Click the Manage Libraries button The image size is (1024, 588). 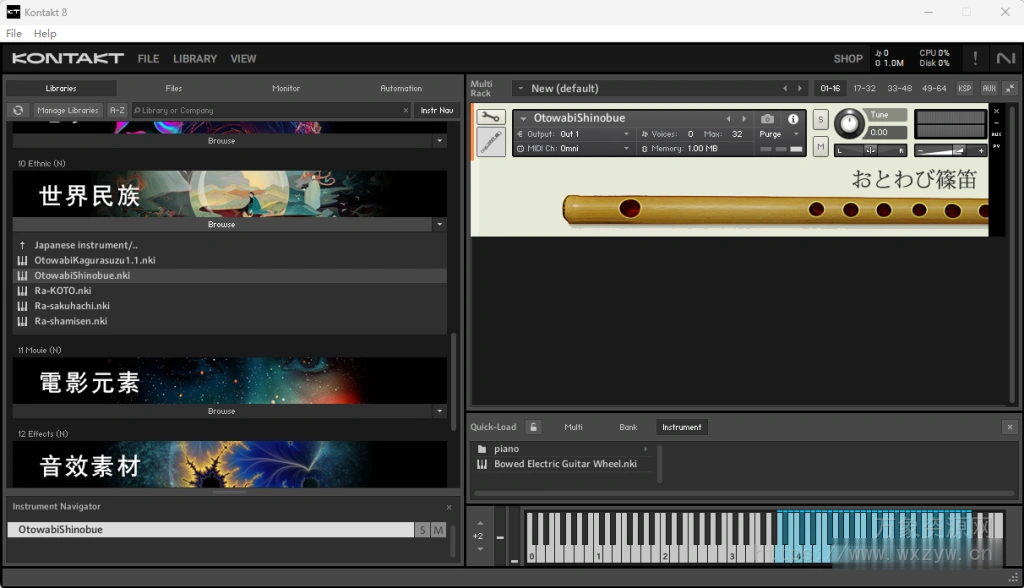coord(68,110)
